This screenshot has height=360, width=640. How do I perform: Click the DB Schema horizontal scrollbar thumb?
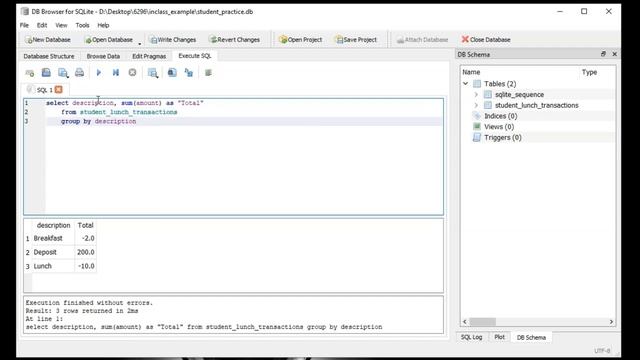coord(482,322)
